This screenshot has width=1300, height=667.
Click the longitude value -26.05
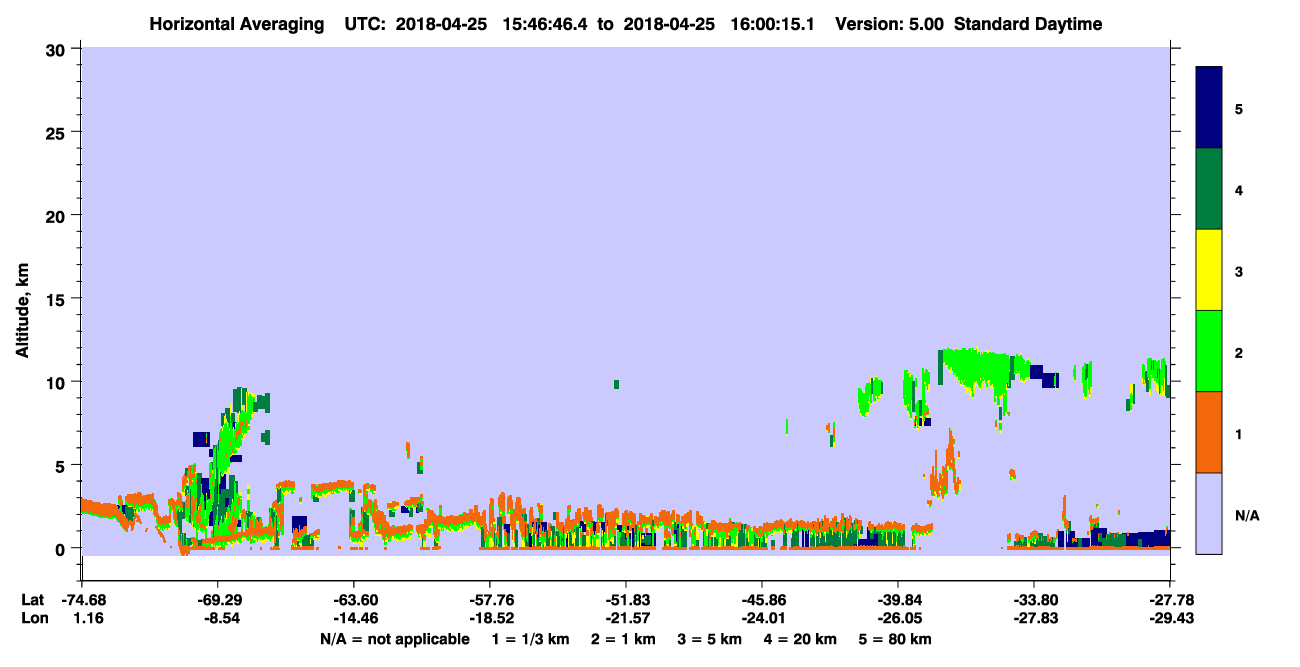coord(898,618)
